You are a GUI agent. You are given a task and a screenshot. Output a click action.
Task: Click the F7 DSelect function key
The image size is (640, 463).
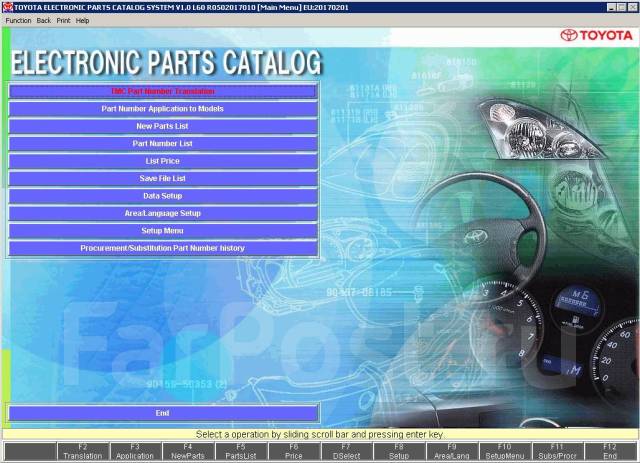(x=347, y=452)
